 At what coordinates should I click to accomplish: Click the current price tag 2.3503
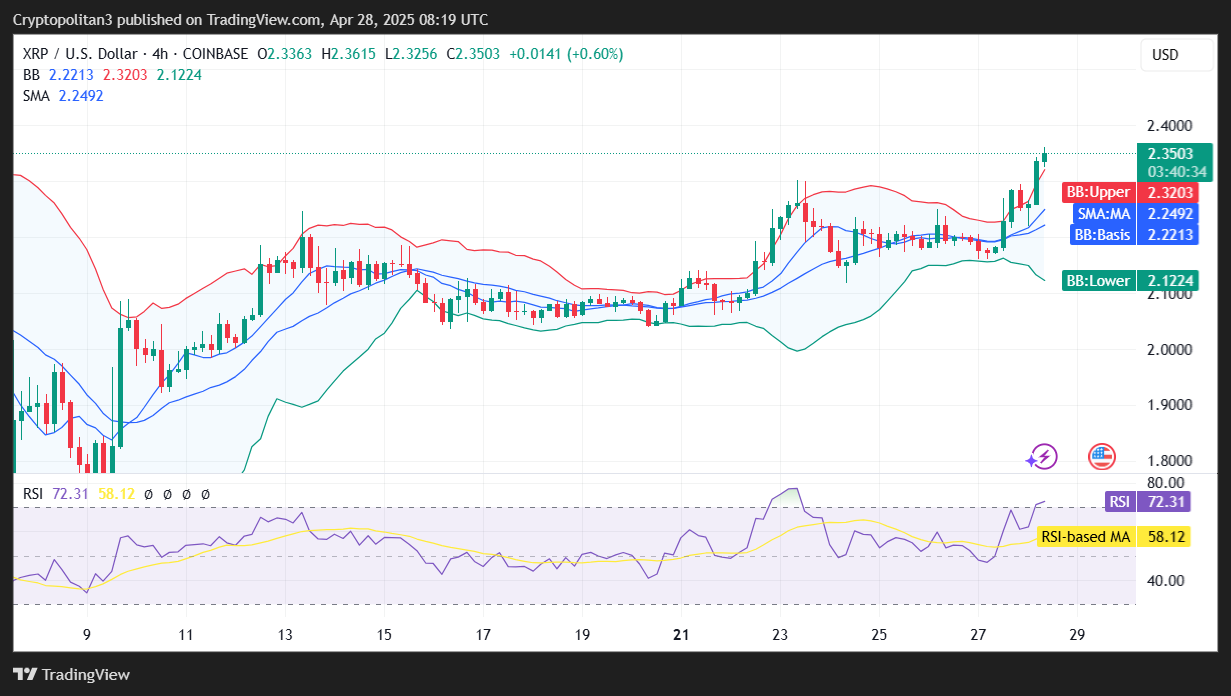coord(1174,154)
